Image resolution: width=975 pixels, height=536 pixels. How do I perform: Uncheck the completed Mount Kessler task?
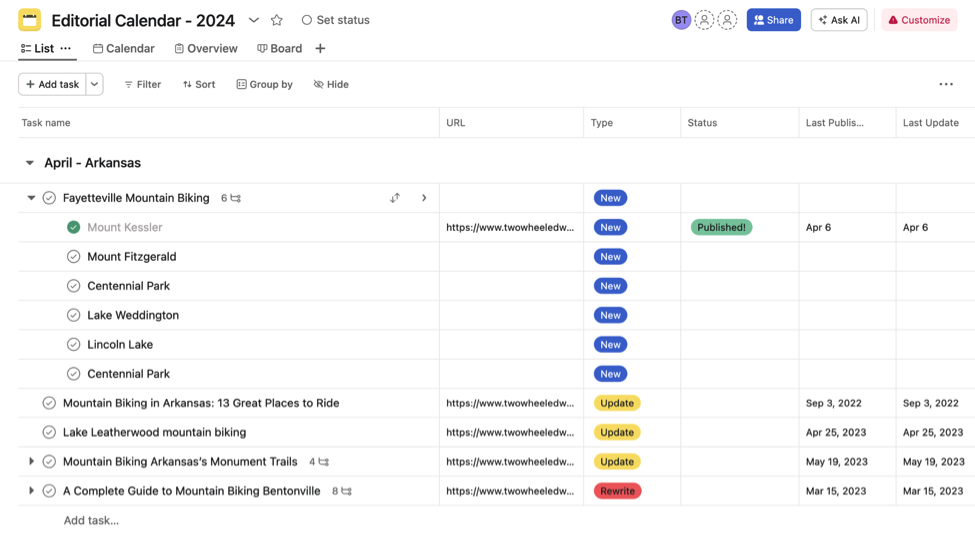point(73,227)
